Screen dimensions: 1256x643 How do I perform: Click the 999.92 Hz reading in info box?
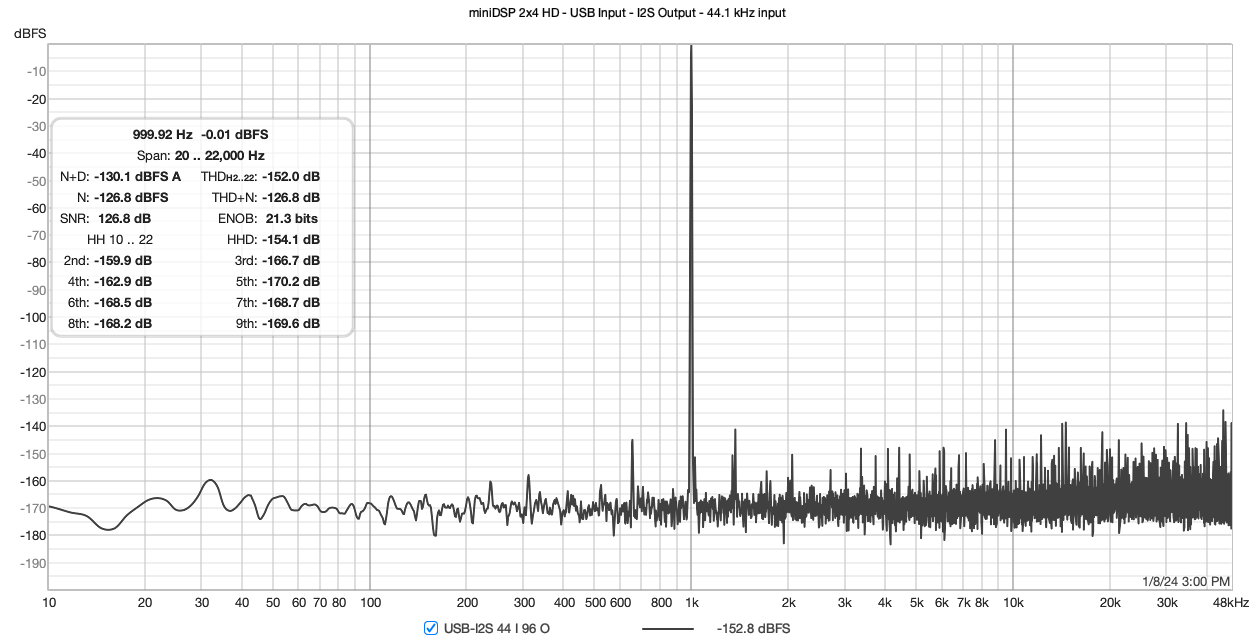(162, 134)
